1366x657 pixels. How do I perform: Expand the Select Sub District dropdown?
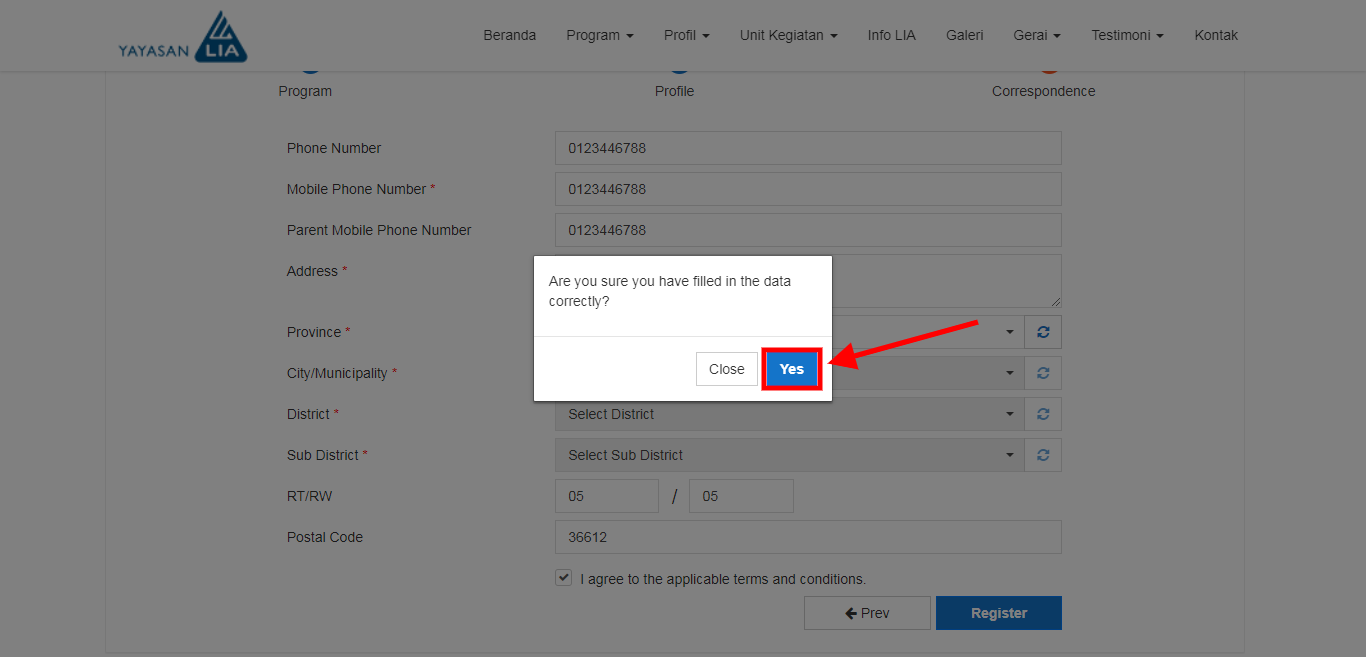(x=789, y=455)
